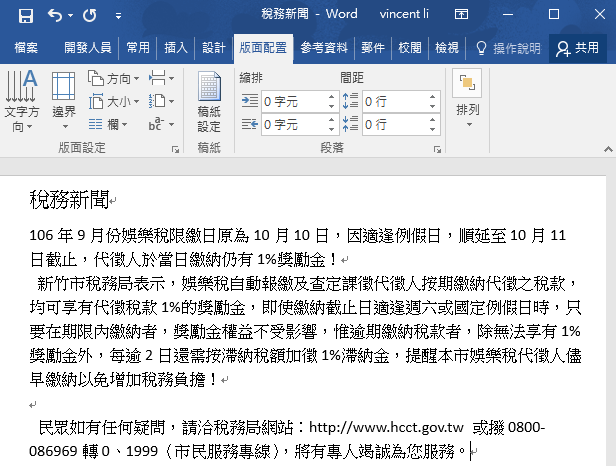The image size is (616, 466).
Task: Collapse the ribbon with the arrow
Action: pos(608,149)
